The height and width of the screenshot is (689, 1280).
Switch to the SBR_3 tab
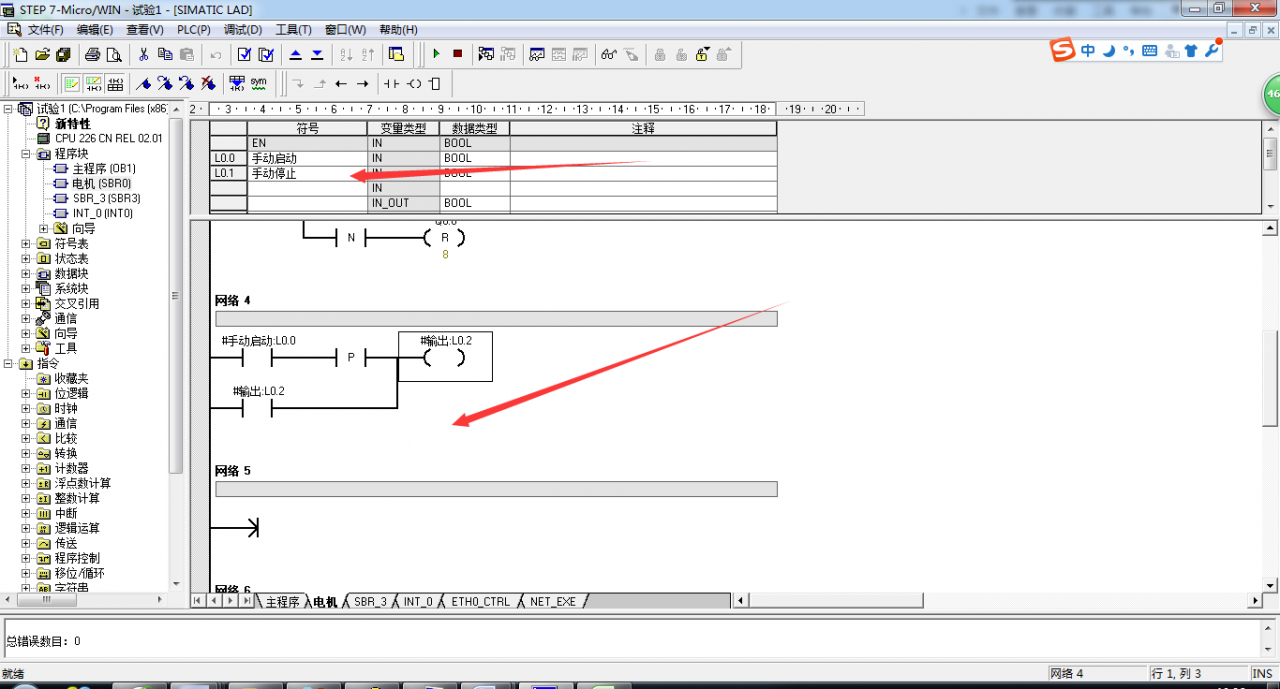[370, 602]
